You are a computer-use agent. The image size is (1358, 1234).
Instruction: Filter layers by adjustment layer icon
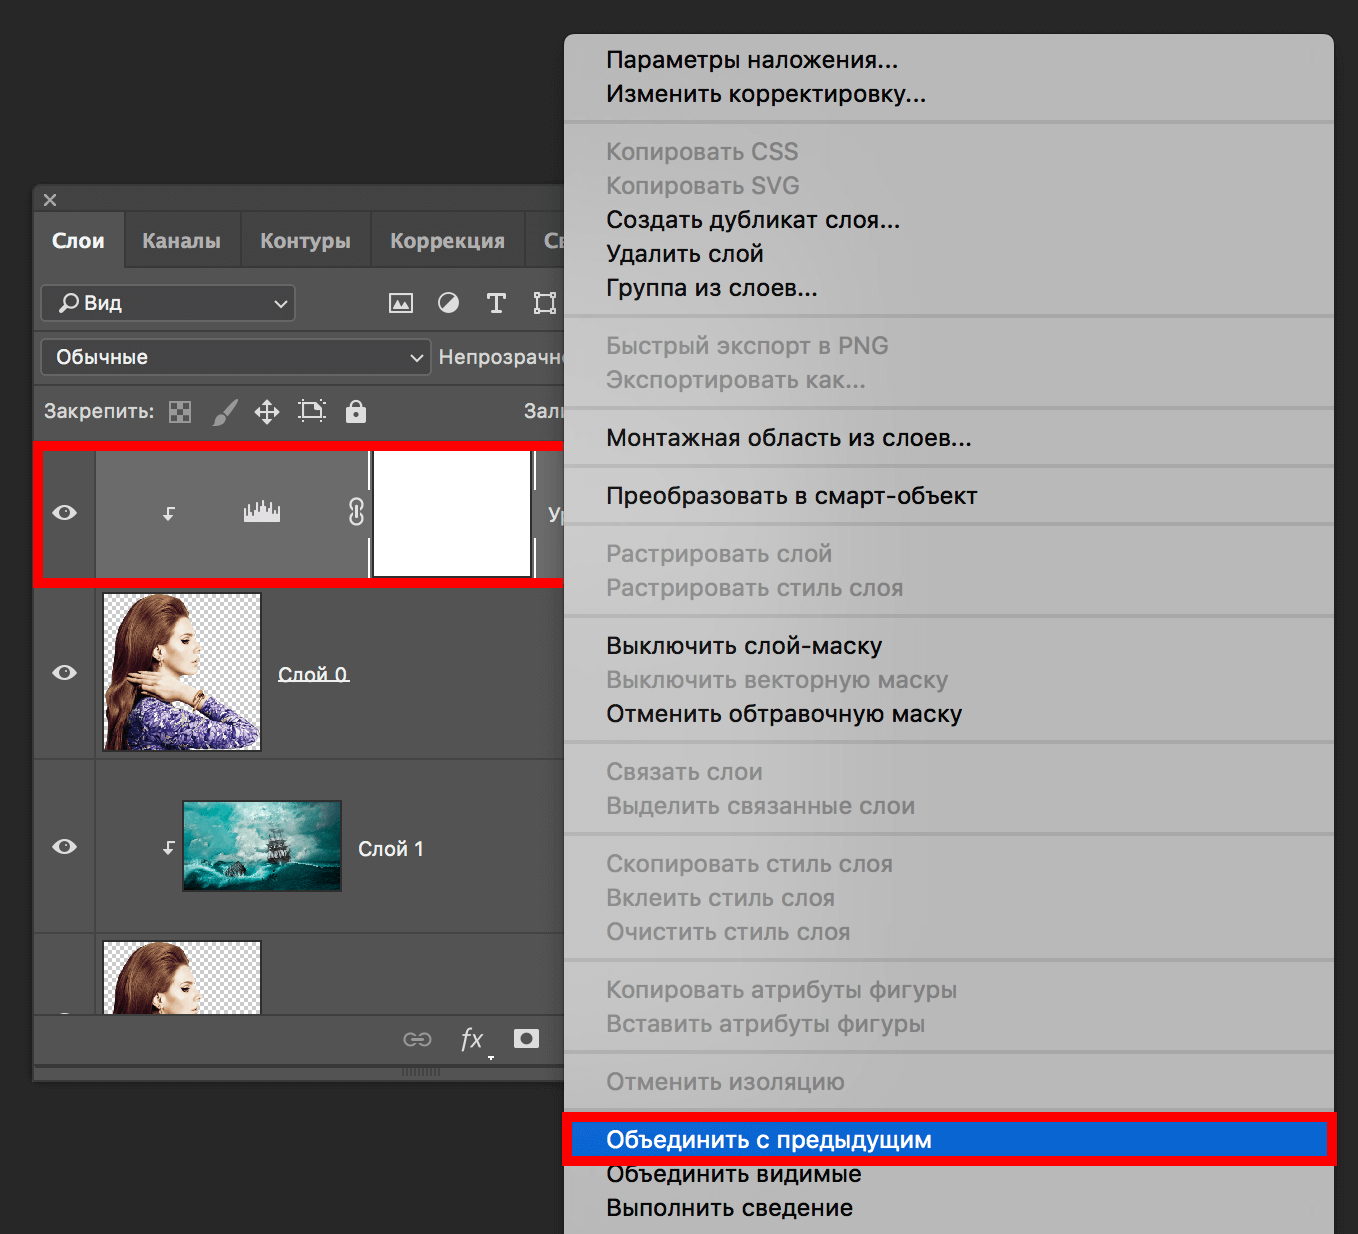pos(448,303)
